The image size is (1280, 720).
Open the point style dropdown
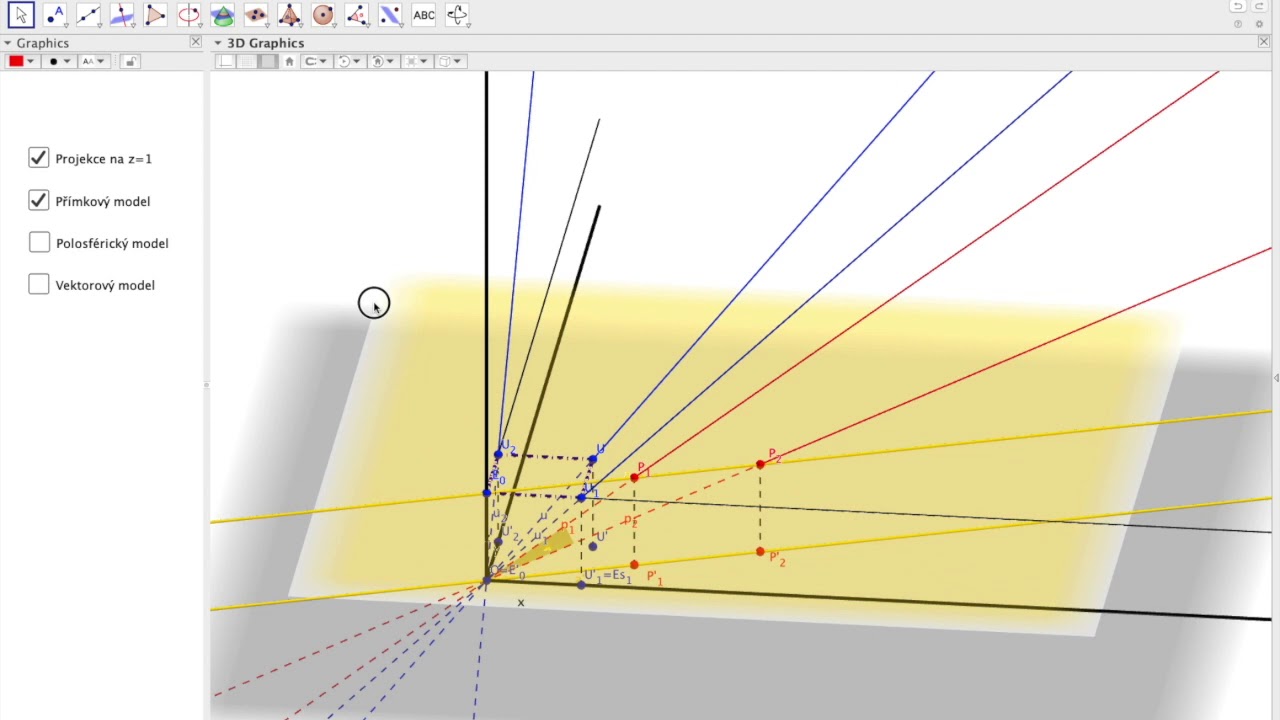click(59, 61)
